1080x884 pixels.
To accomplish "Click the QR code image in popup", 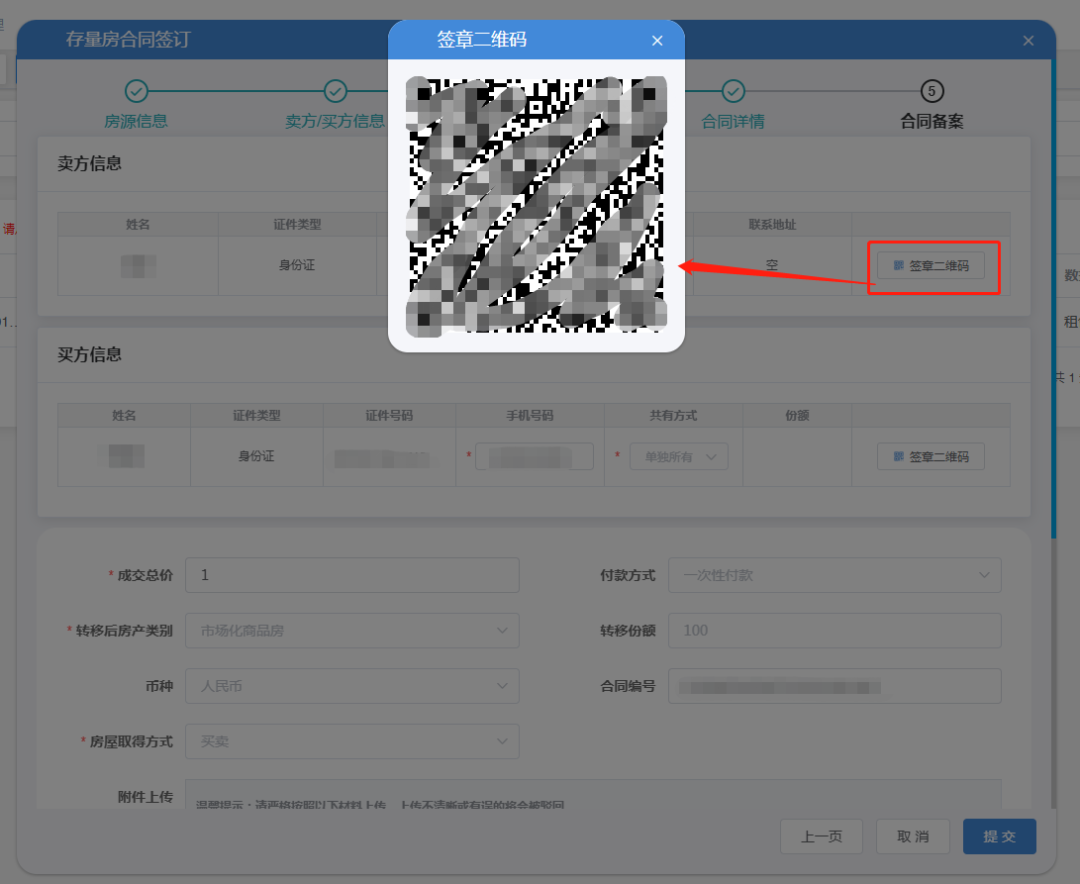I will pos(537,206).
